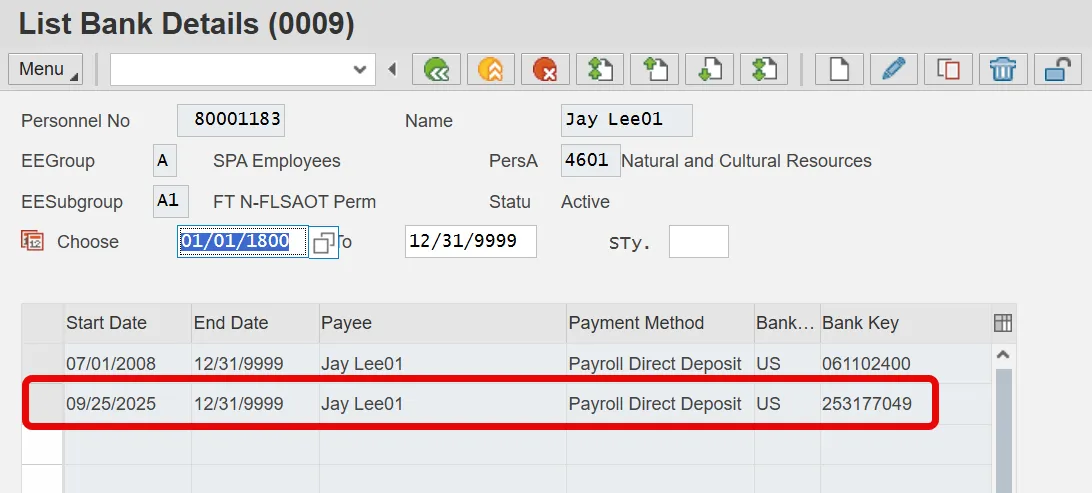Click the Payment Method column header
Image resolution: width=1092 pixels, height=493 pixels.
(x=660, y=323)
